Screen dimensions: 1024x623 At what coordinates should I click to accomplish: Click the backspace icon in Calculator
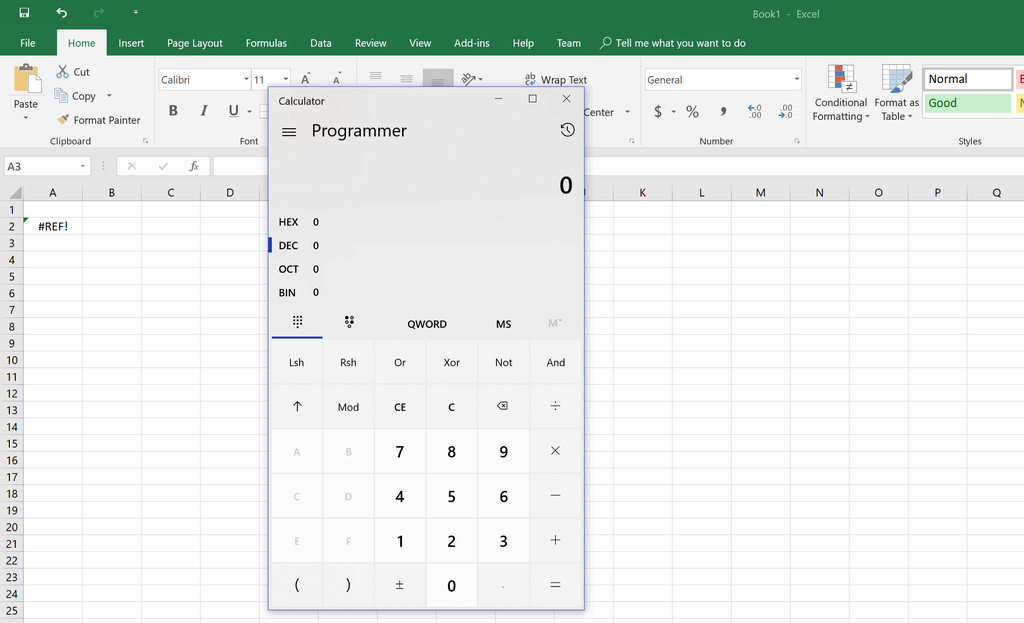pyautogui.click(x=502, y=406)
